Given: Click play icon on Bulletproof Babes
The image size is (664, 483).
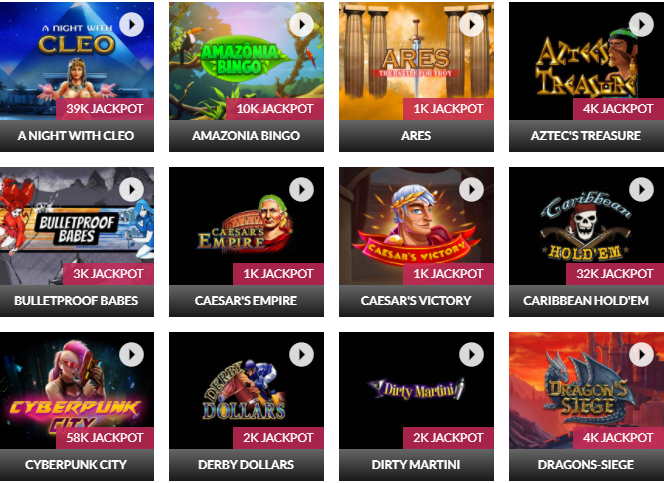Looking at the screenshot, I should pos(131,190).
